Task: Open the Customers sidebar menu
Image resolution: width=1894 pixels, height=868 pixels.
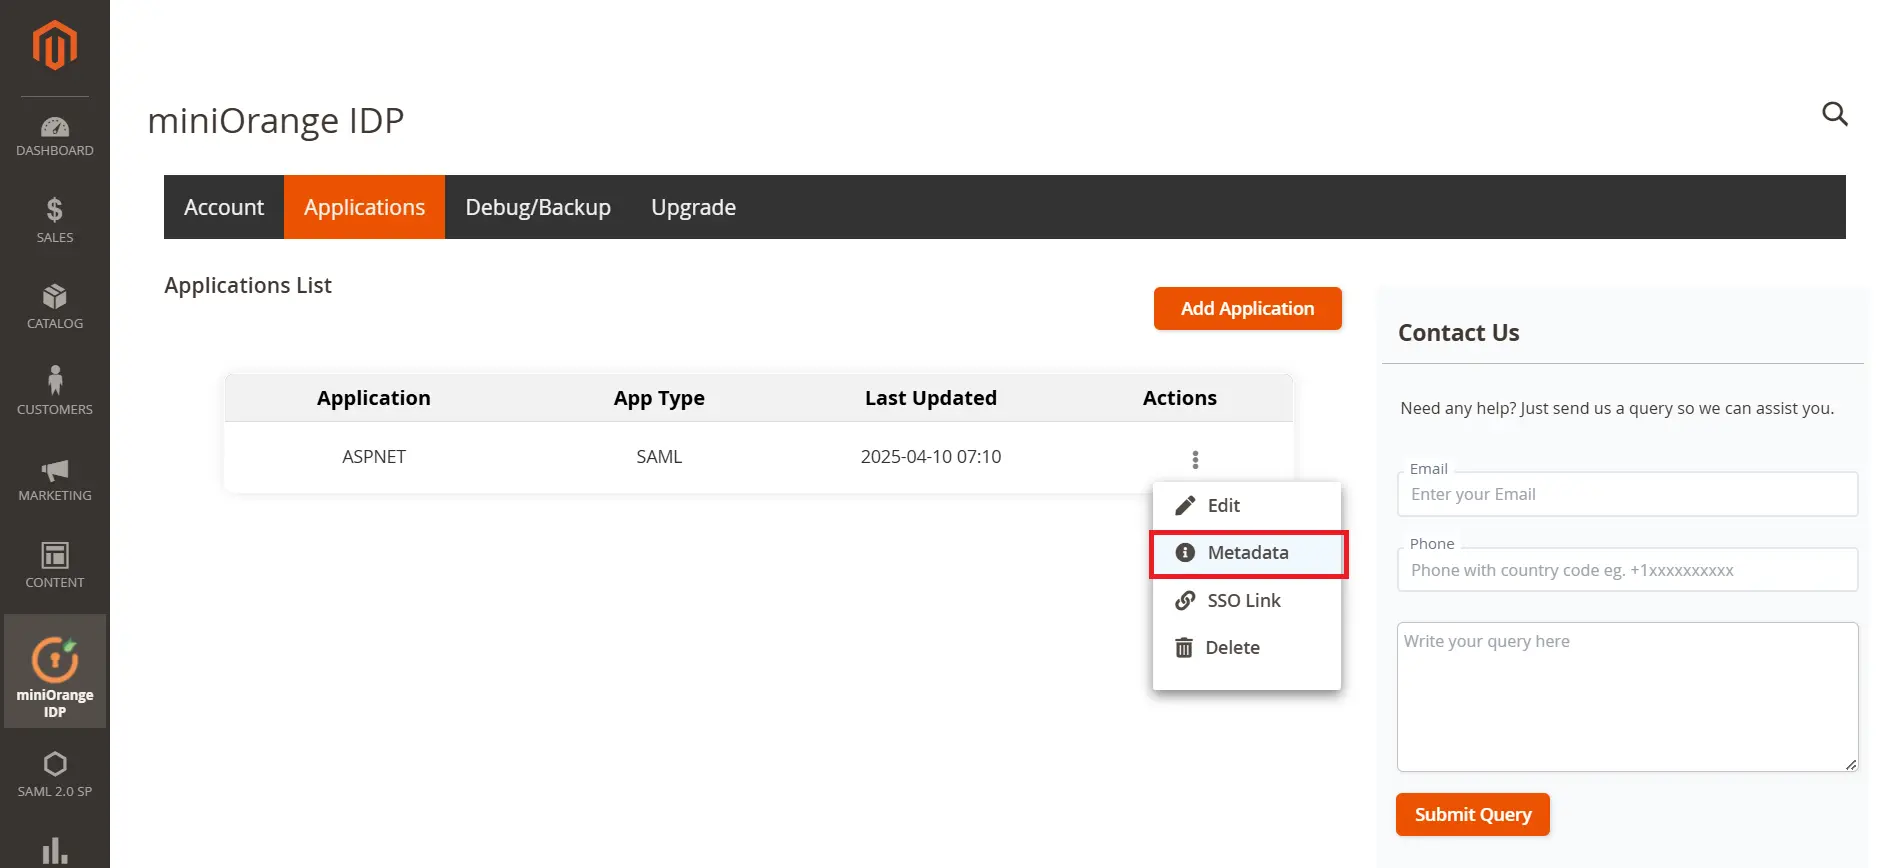Action: [55, 391]
